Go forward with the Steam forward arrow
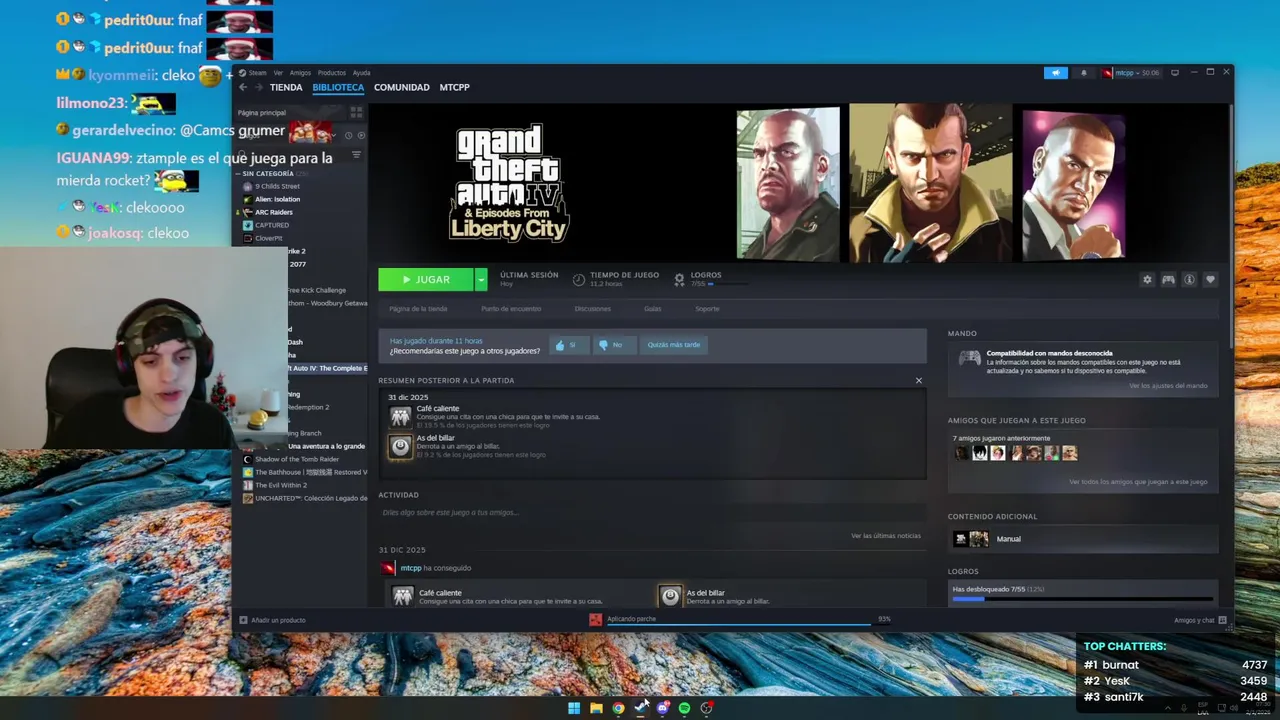This screenshot has height=720, width=1280. (258, 87)
